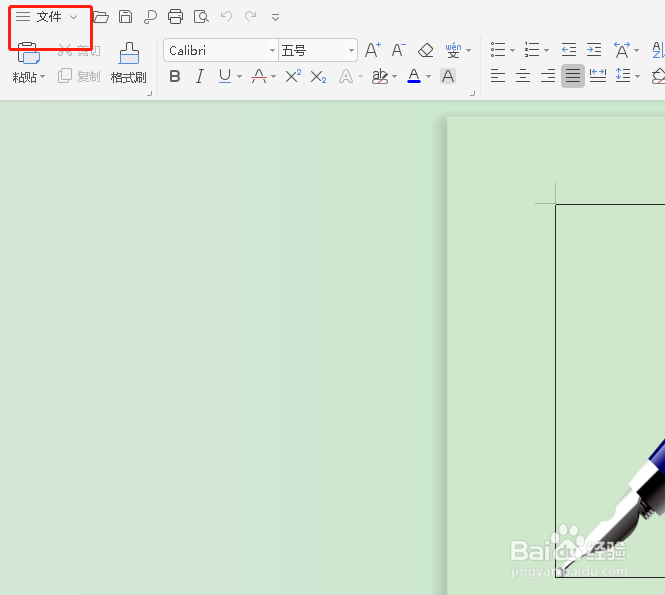Select align left
The image size is (665, 595).
tap(497, 76)
